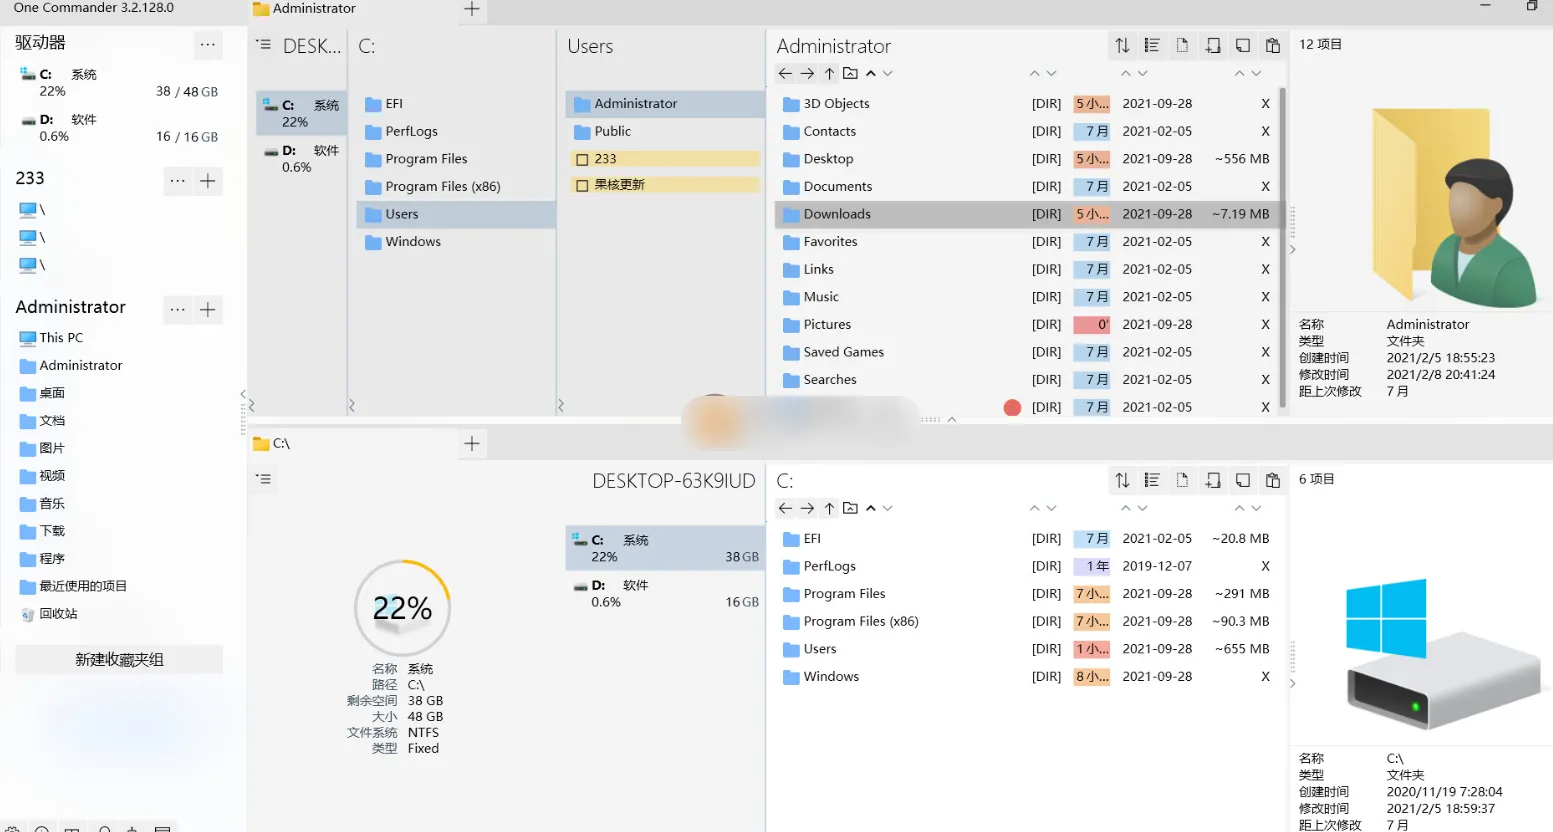Select the Downloads folder in Administrator list
Image resolution: width=1553 pixels, height=832 pixels.
(837, 214)
